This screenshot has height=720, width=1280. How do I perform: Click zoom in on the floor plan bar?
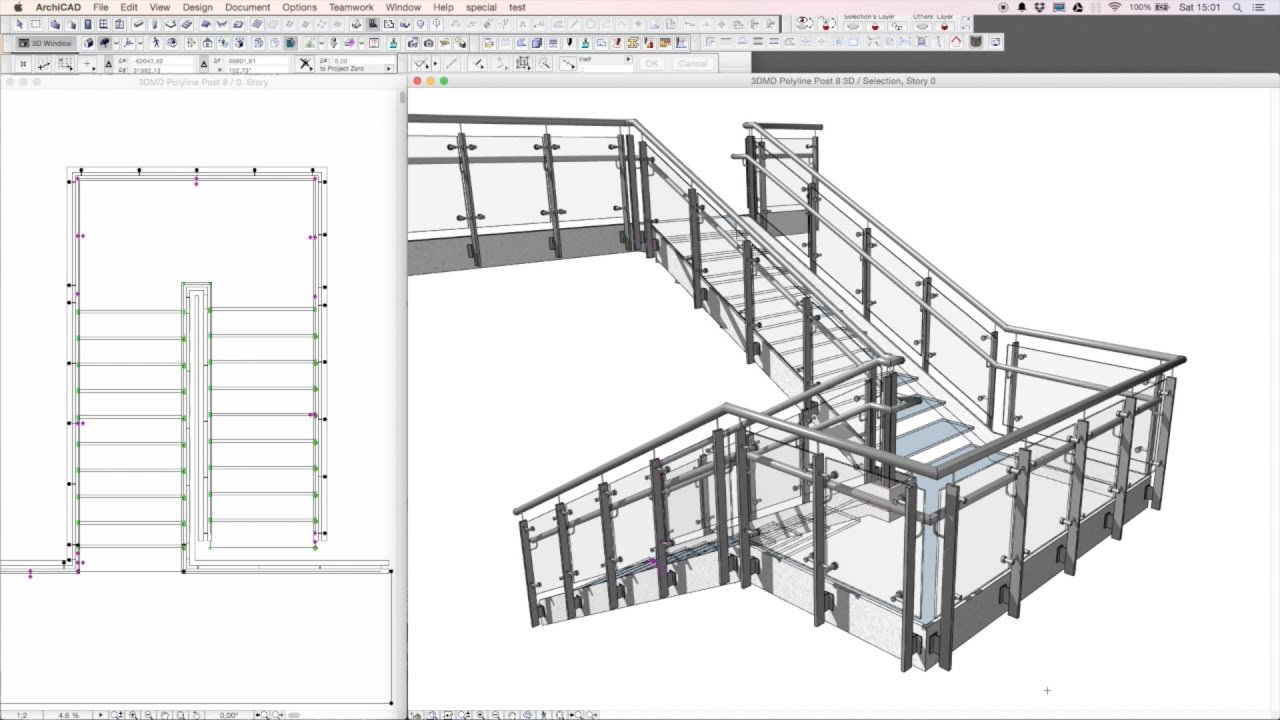(x=133, y=715)
